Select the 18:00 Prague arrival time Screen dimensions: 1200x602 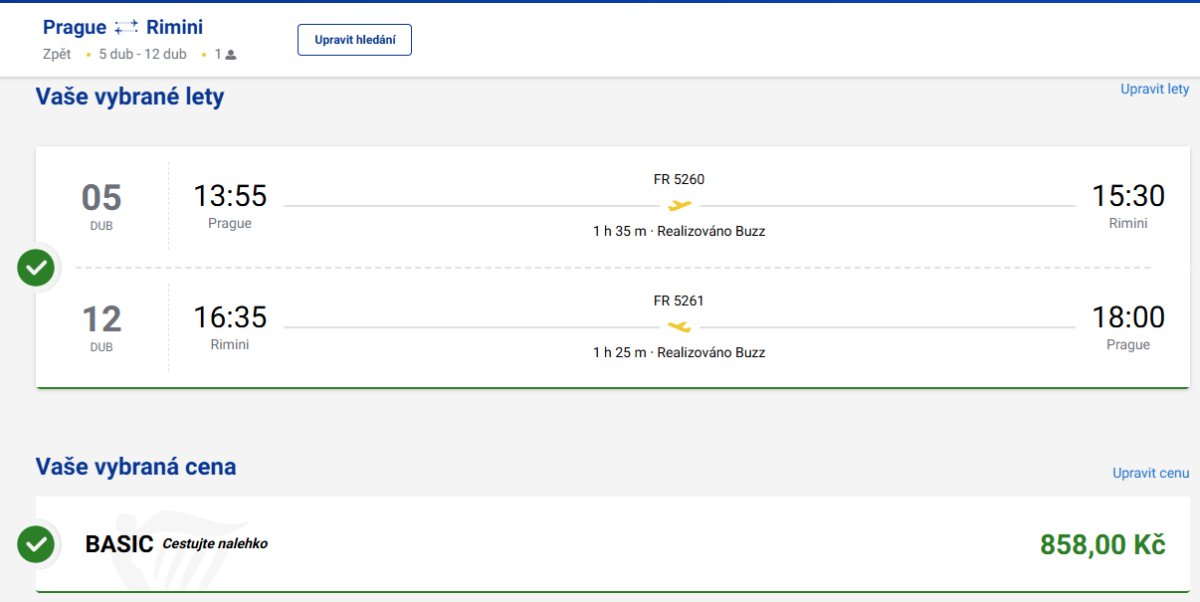pos(1128,318)
